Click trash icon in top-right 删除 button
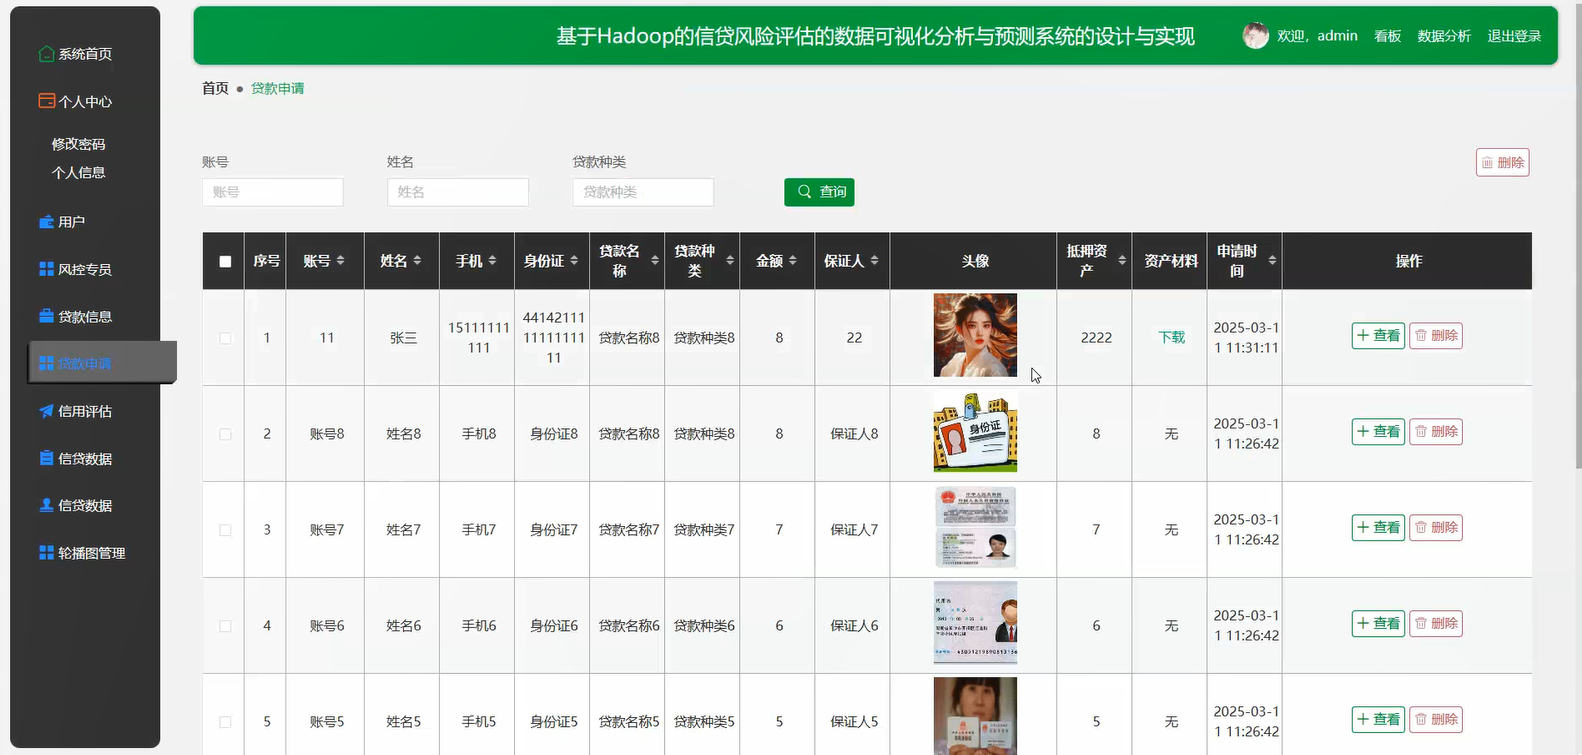1582x755 pixels. click(1487, 162)
